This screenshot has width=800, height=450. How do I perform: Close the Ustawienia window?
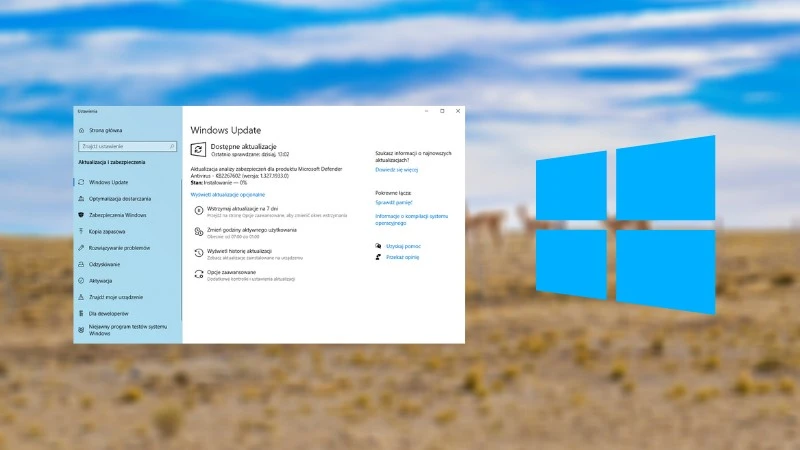458,111
